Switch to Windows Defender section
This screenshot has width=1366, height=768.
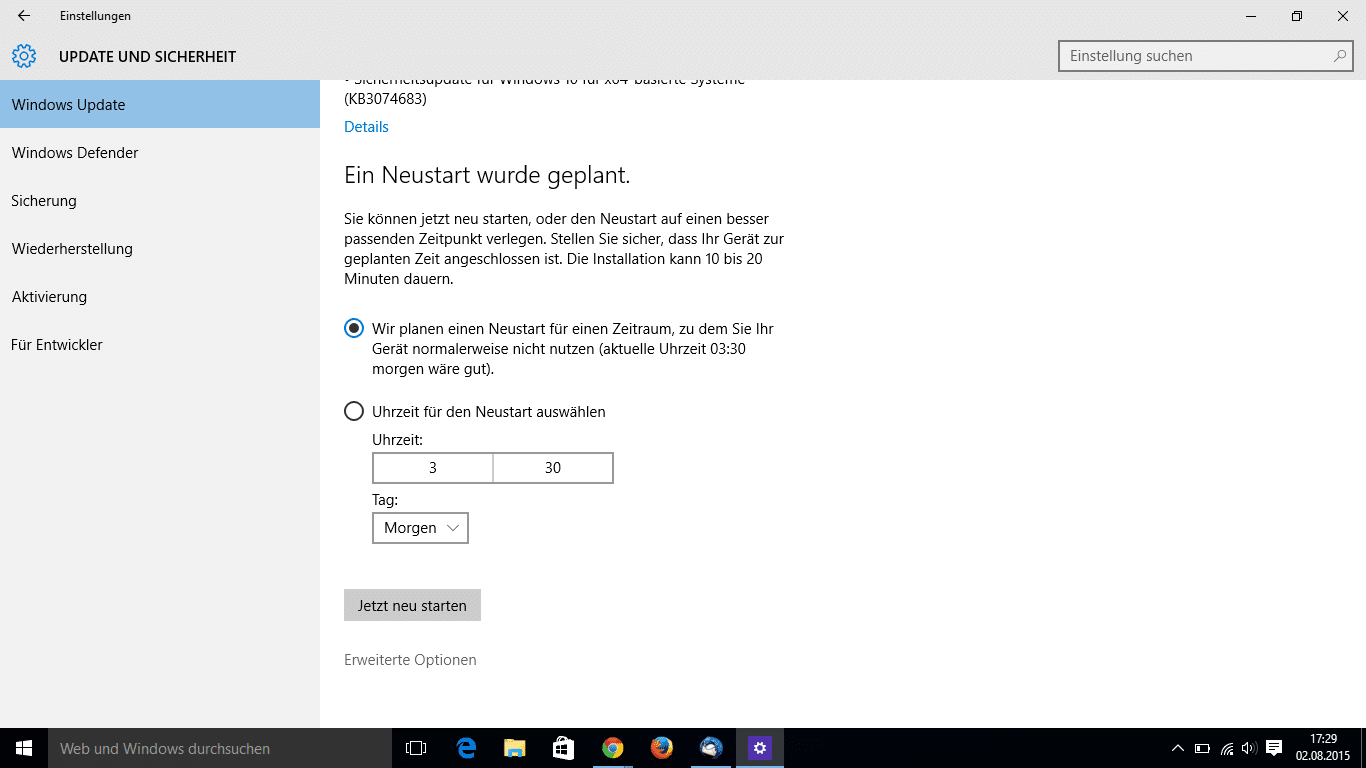pos(75,153)
